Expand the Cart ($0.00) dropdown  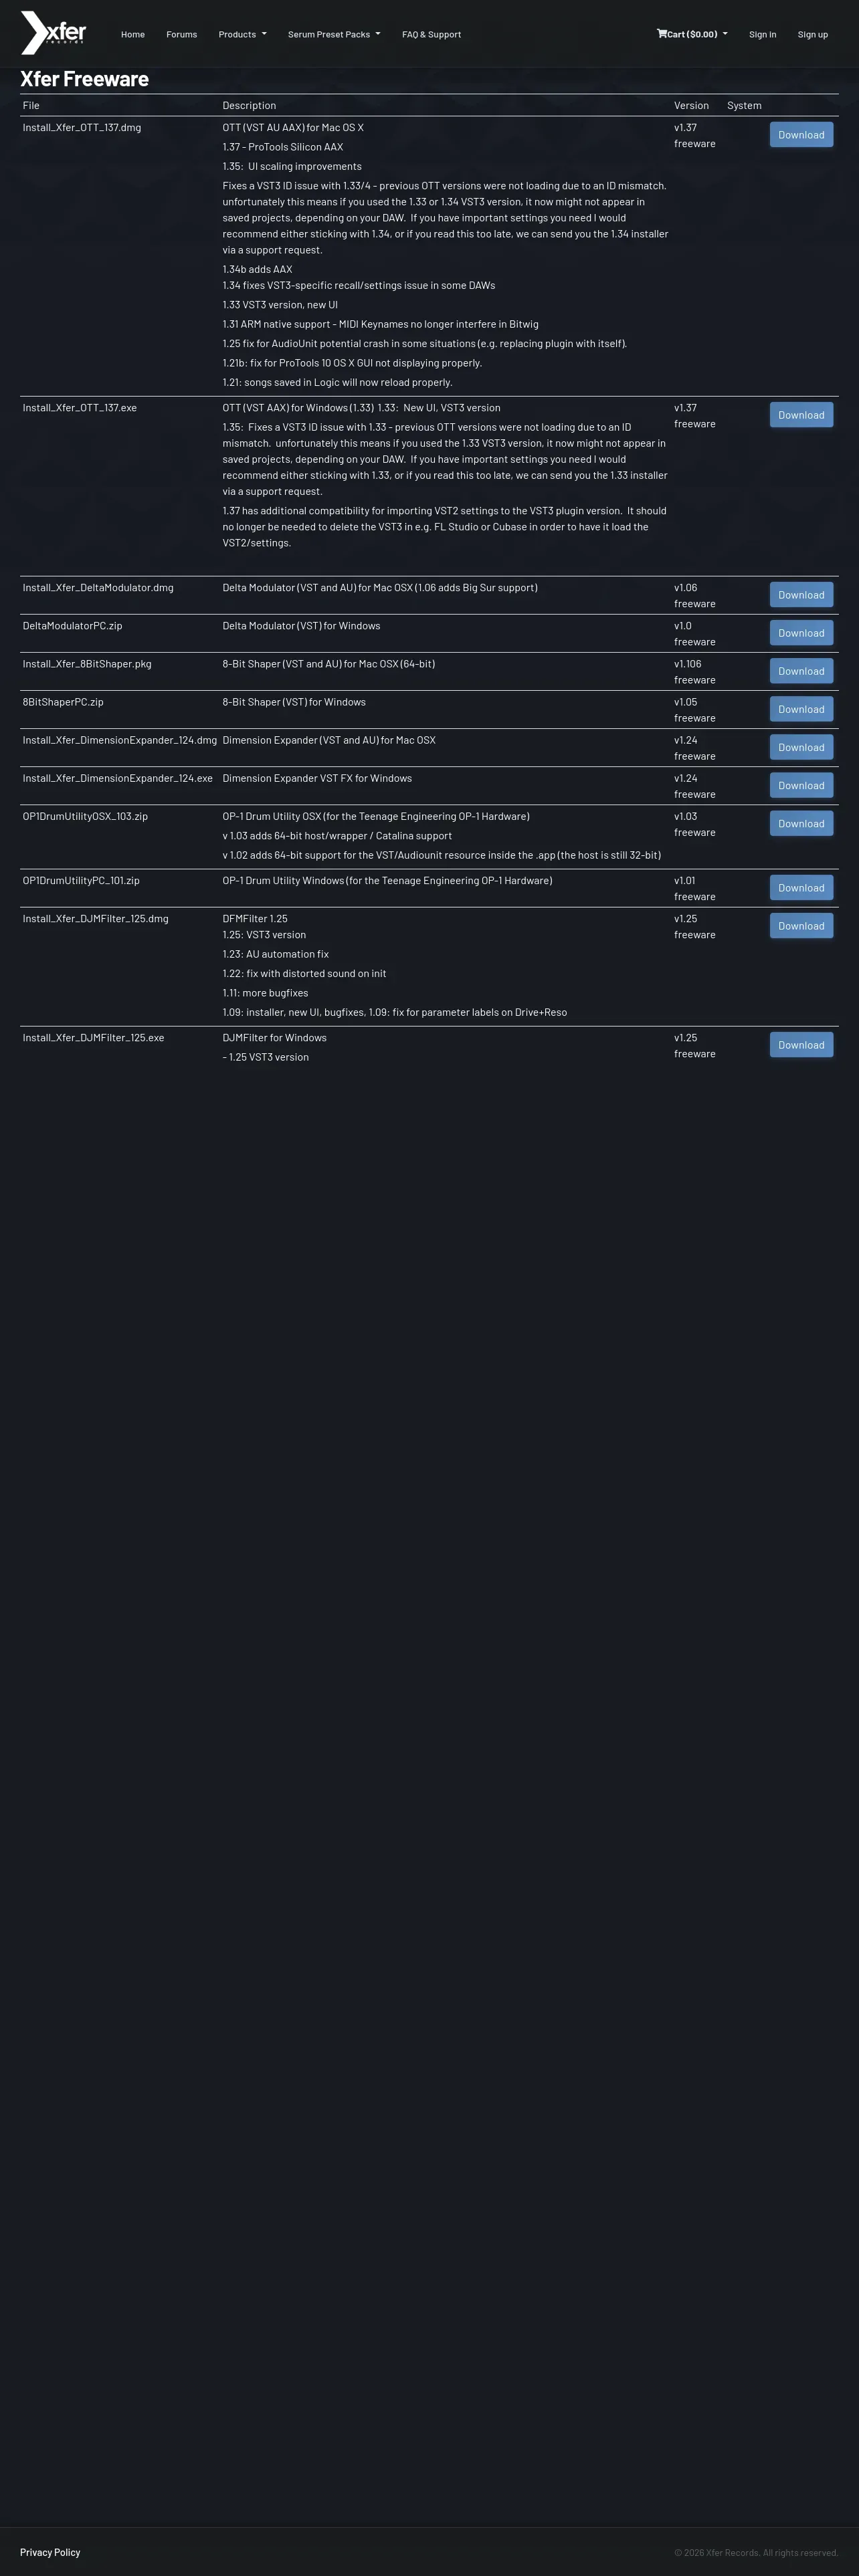[x=692, y=34]
